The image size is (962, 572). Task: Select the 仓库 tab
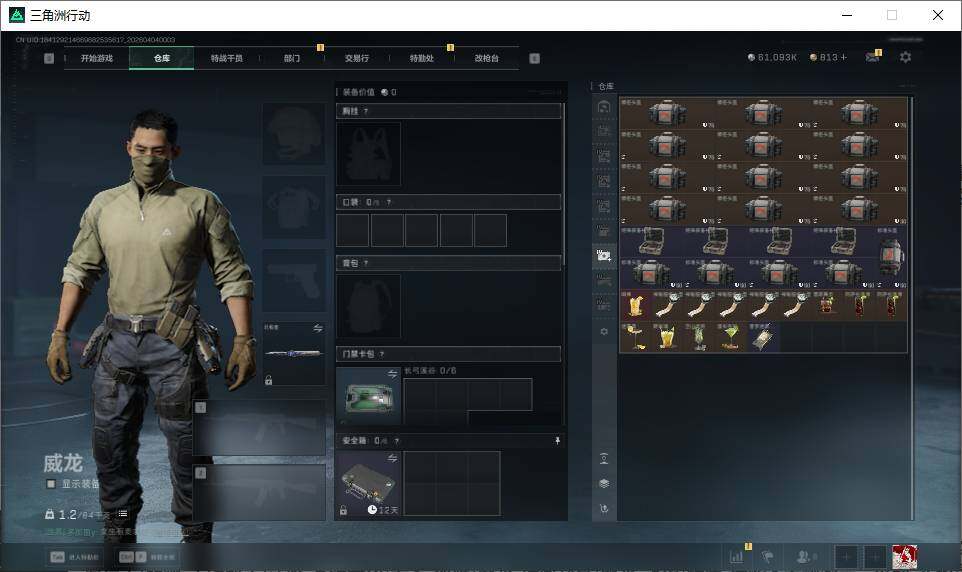[162, 58]
